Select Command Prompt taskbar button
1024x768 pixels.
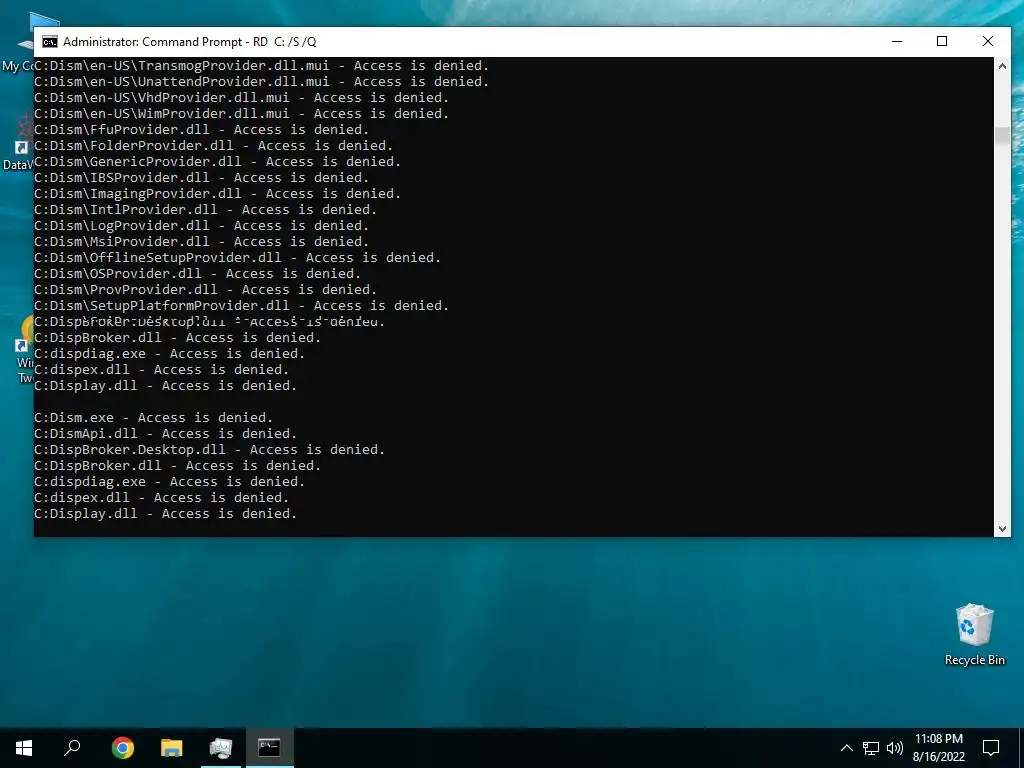[x=269, y=748]
